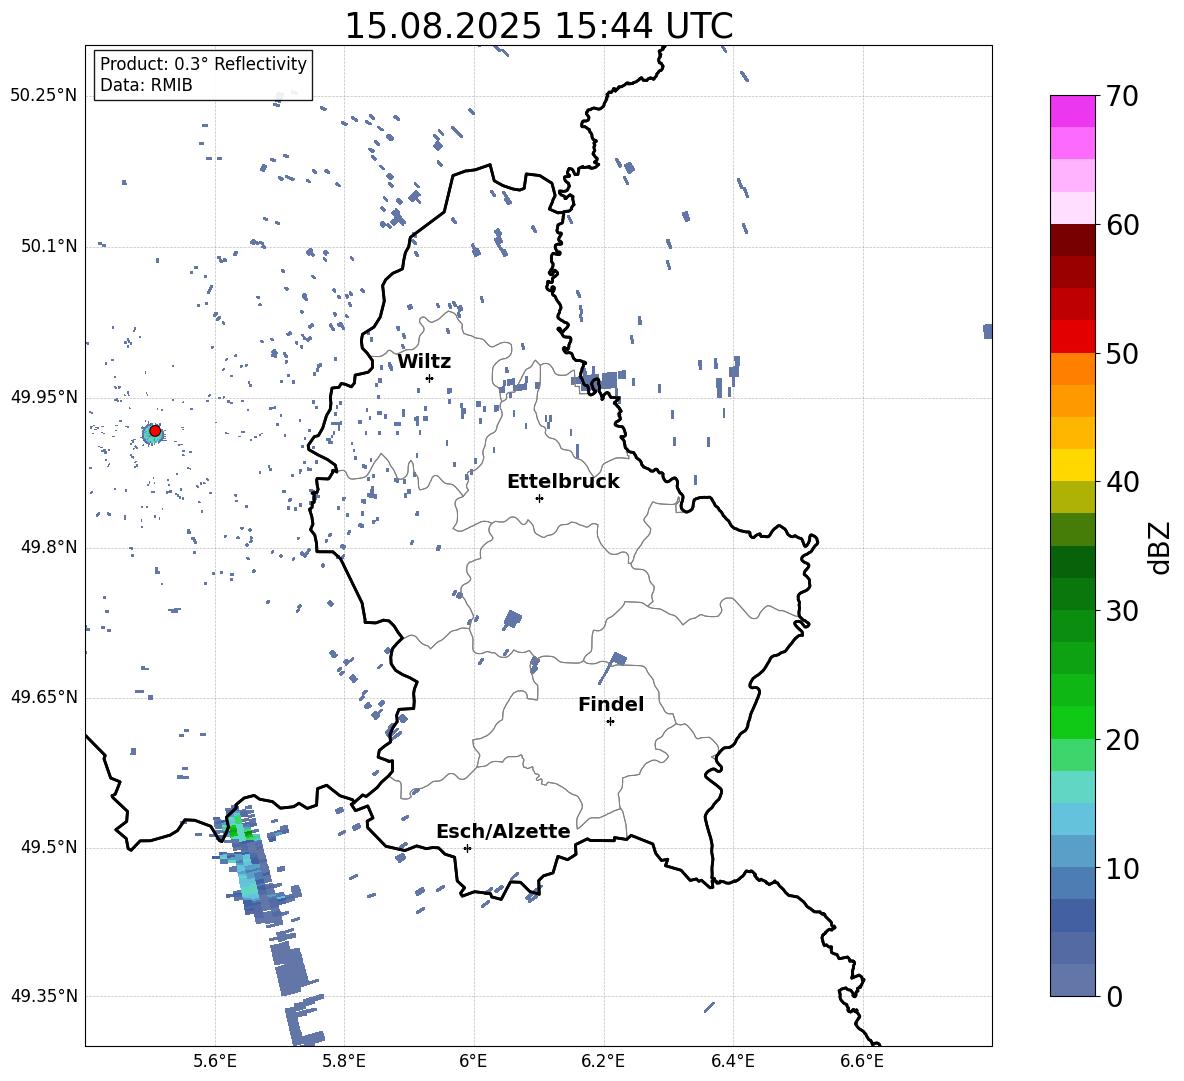Image resolution: width=1184 pixels, height=1081 pixels.
Task: Click the colorbar tick label 50
Action: click(1122, 353)
